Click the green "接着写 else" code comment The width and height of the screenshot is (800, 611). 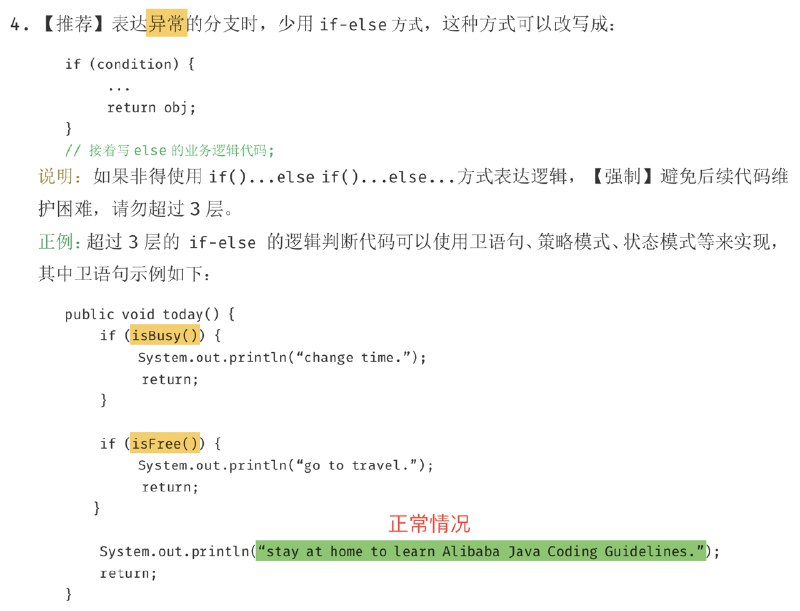click(168, 150)
